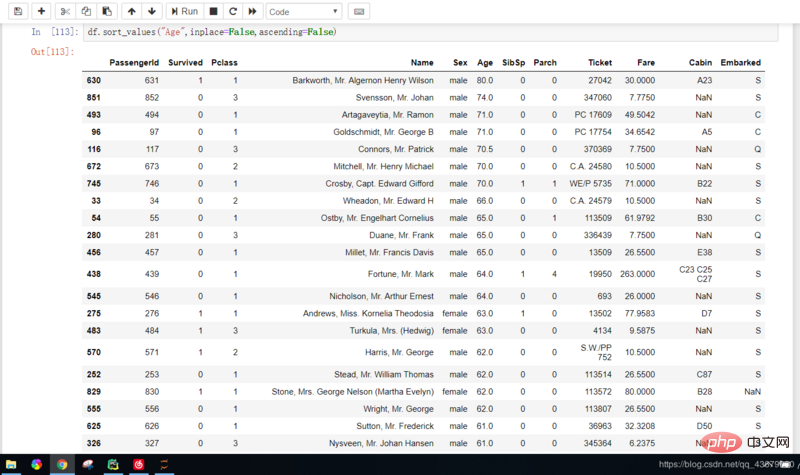Click the Survived column header
The height and width of the screenshot is (475, 800).
[185, 62]
